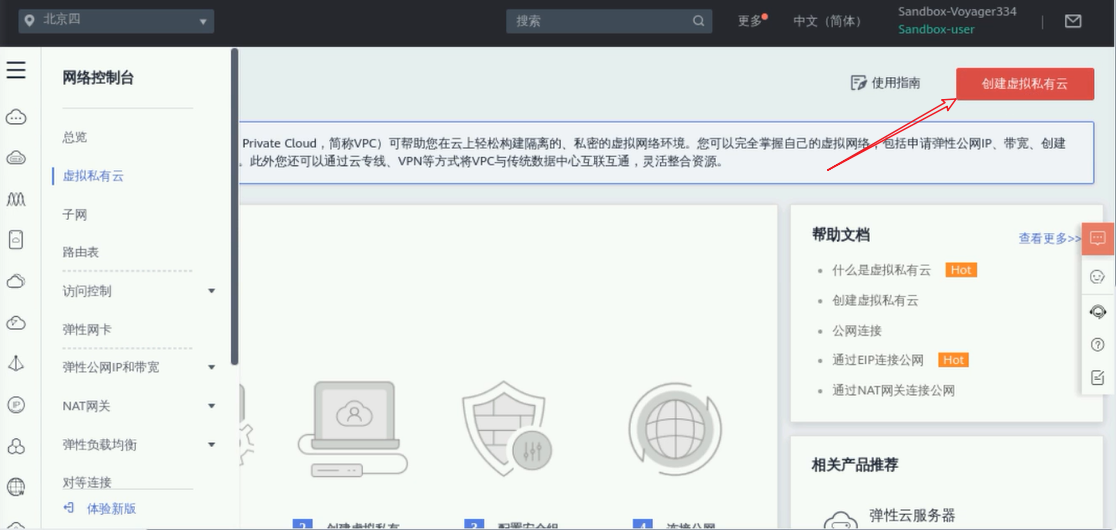The image size is (1116, 530).
Task: Click the stacked clouds icon in the left sidebar
Action: 16,282
